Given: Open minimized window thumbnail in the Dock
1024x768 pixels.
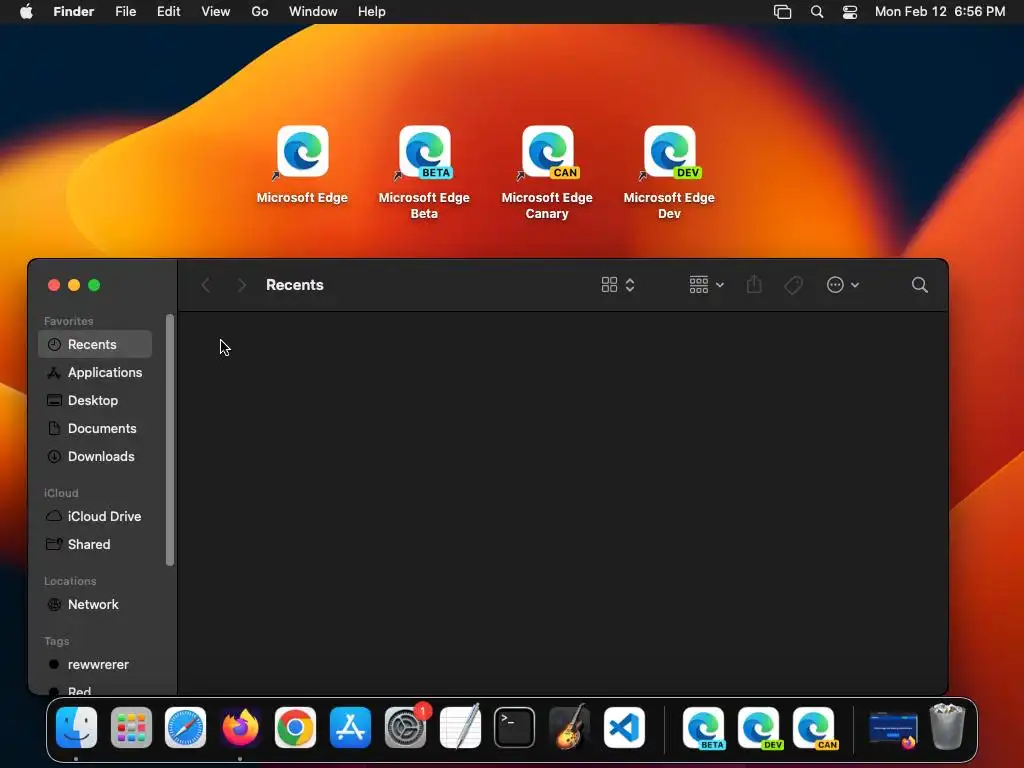Looking at the screenshot, I should point(893,729).
